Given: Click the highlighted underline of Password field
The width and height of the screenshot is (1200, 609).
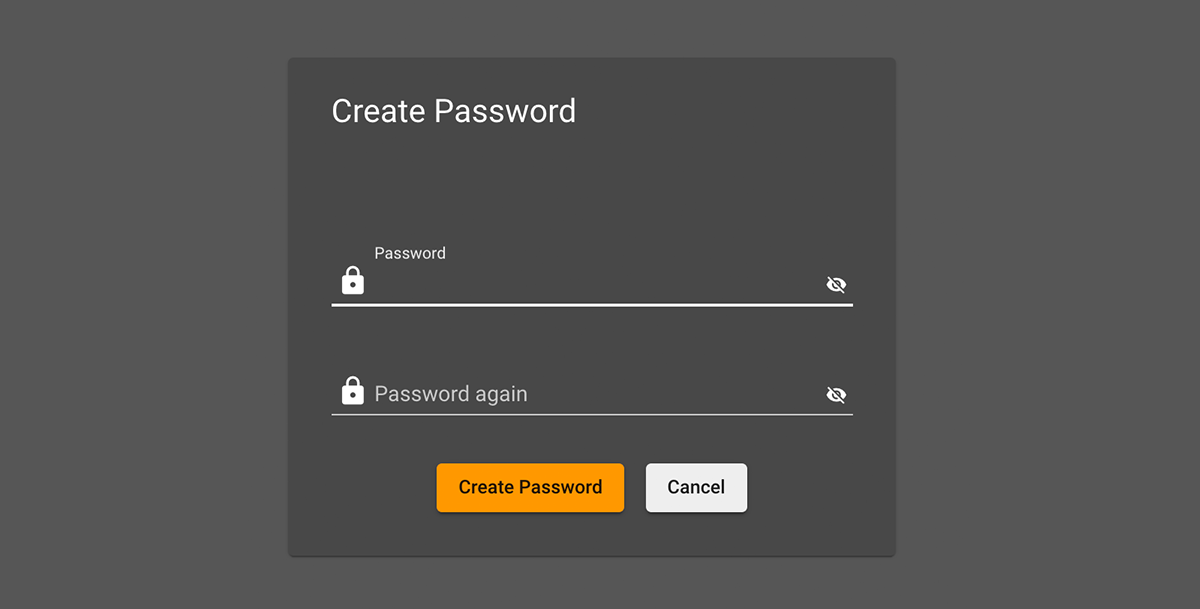Looking at the screenshot, I should [592, 304].
